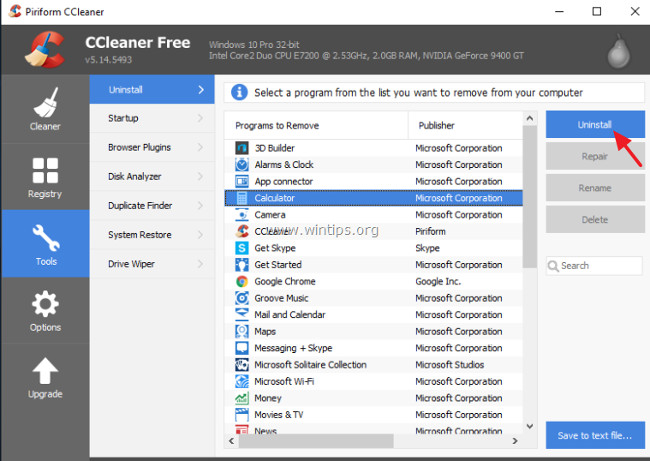The image size is (650, 461).
Task: Click the Upgrade arrow icon
Action: click(x=45, y=370)
